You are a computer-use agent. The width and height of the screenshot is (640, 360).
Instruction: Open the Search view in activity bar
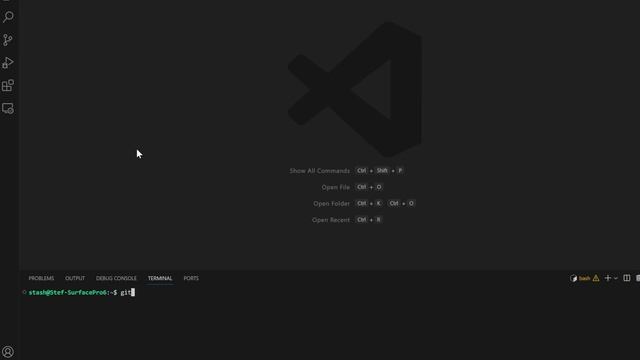[x=8, y=17]
